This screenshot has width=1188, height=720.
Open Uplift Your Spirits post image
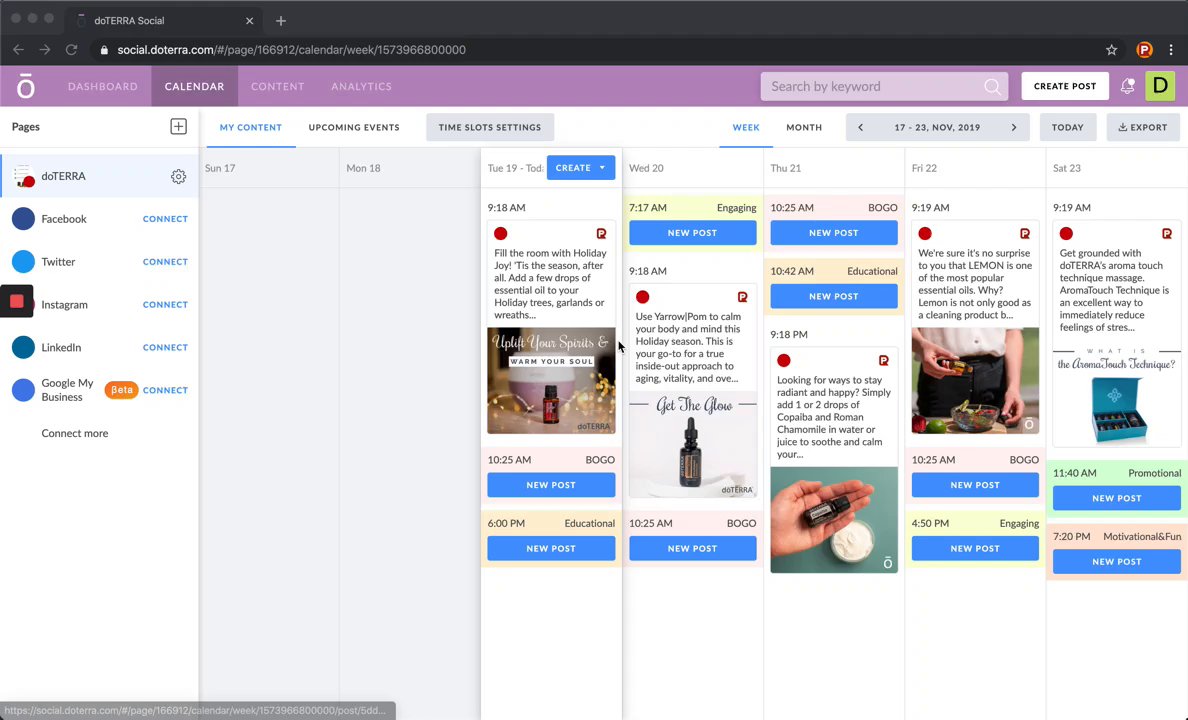tap(551, 380)
